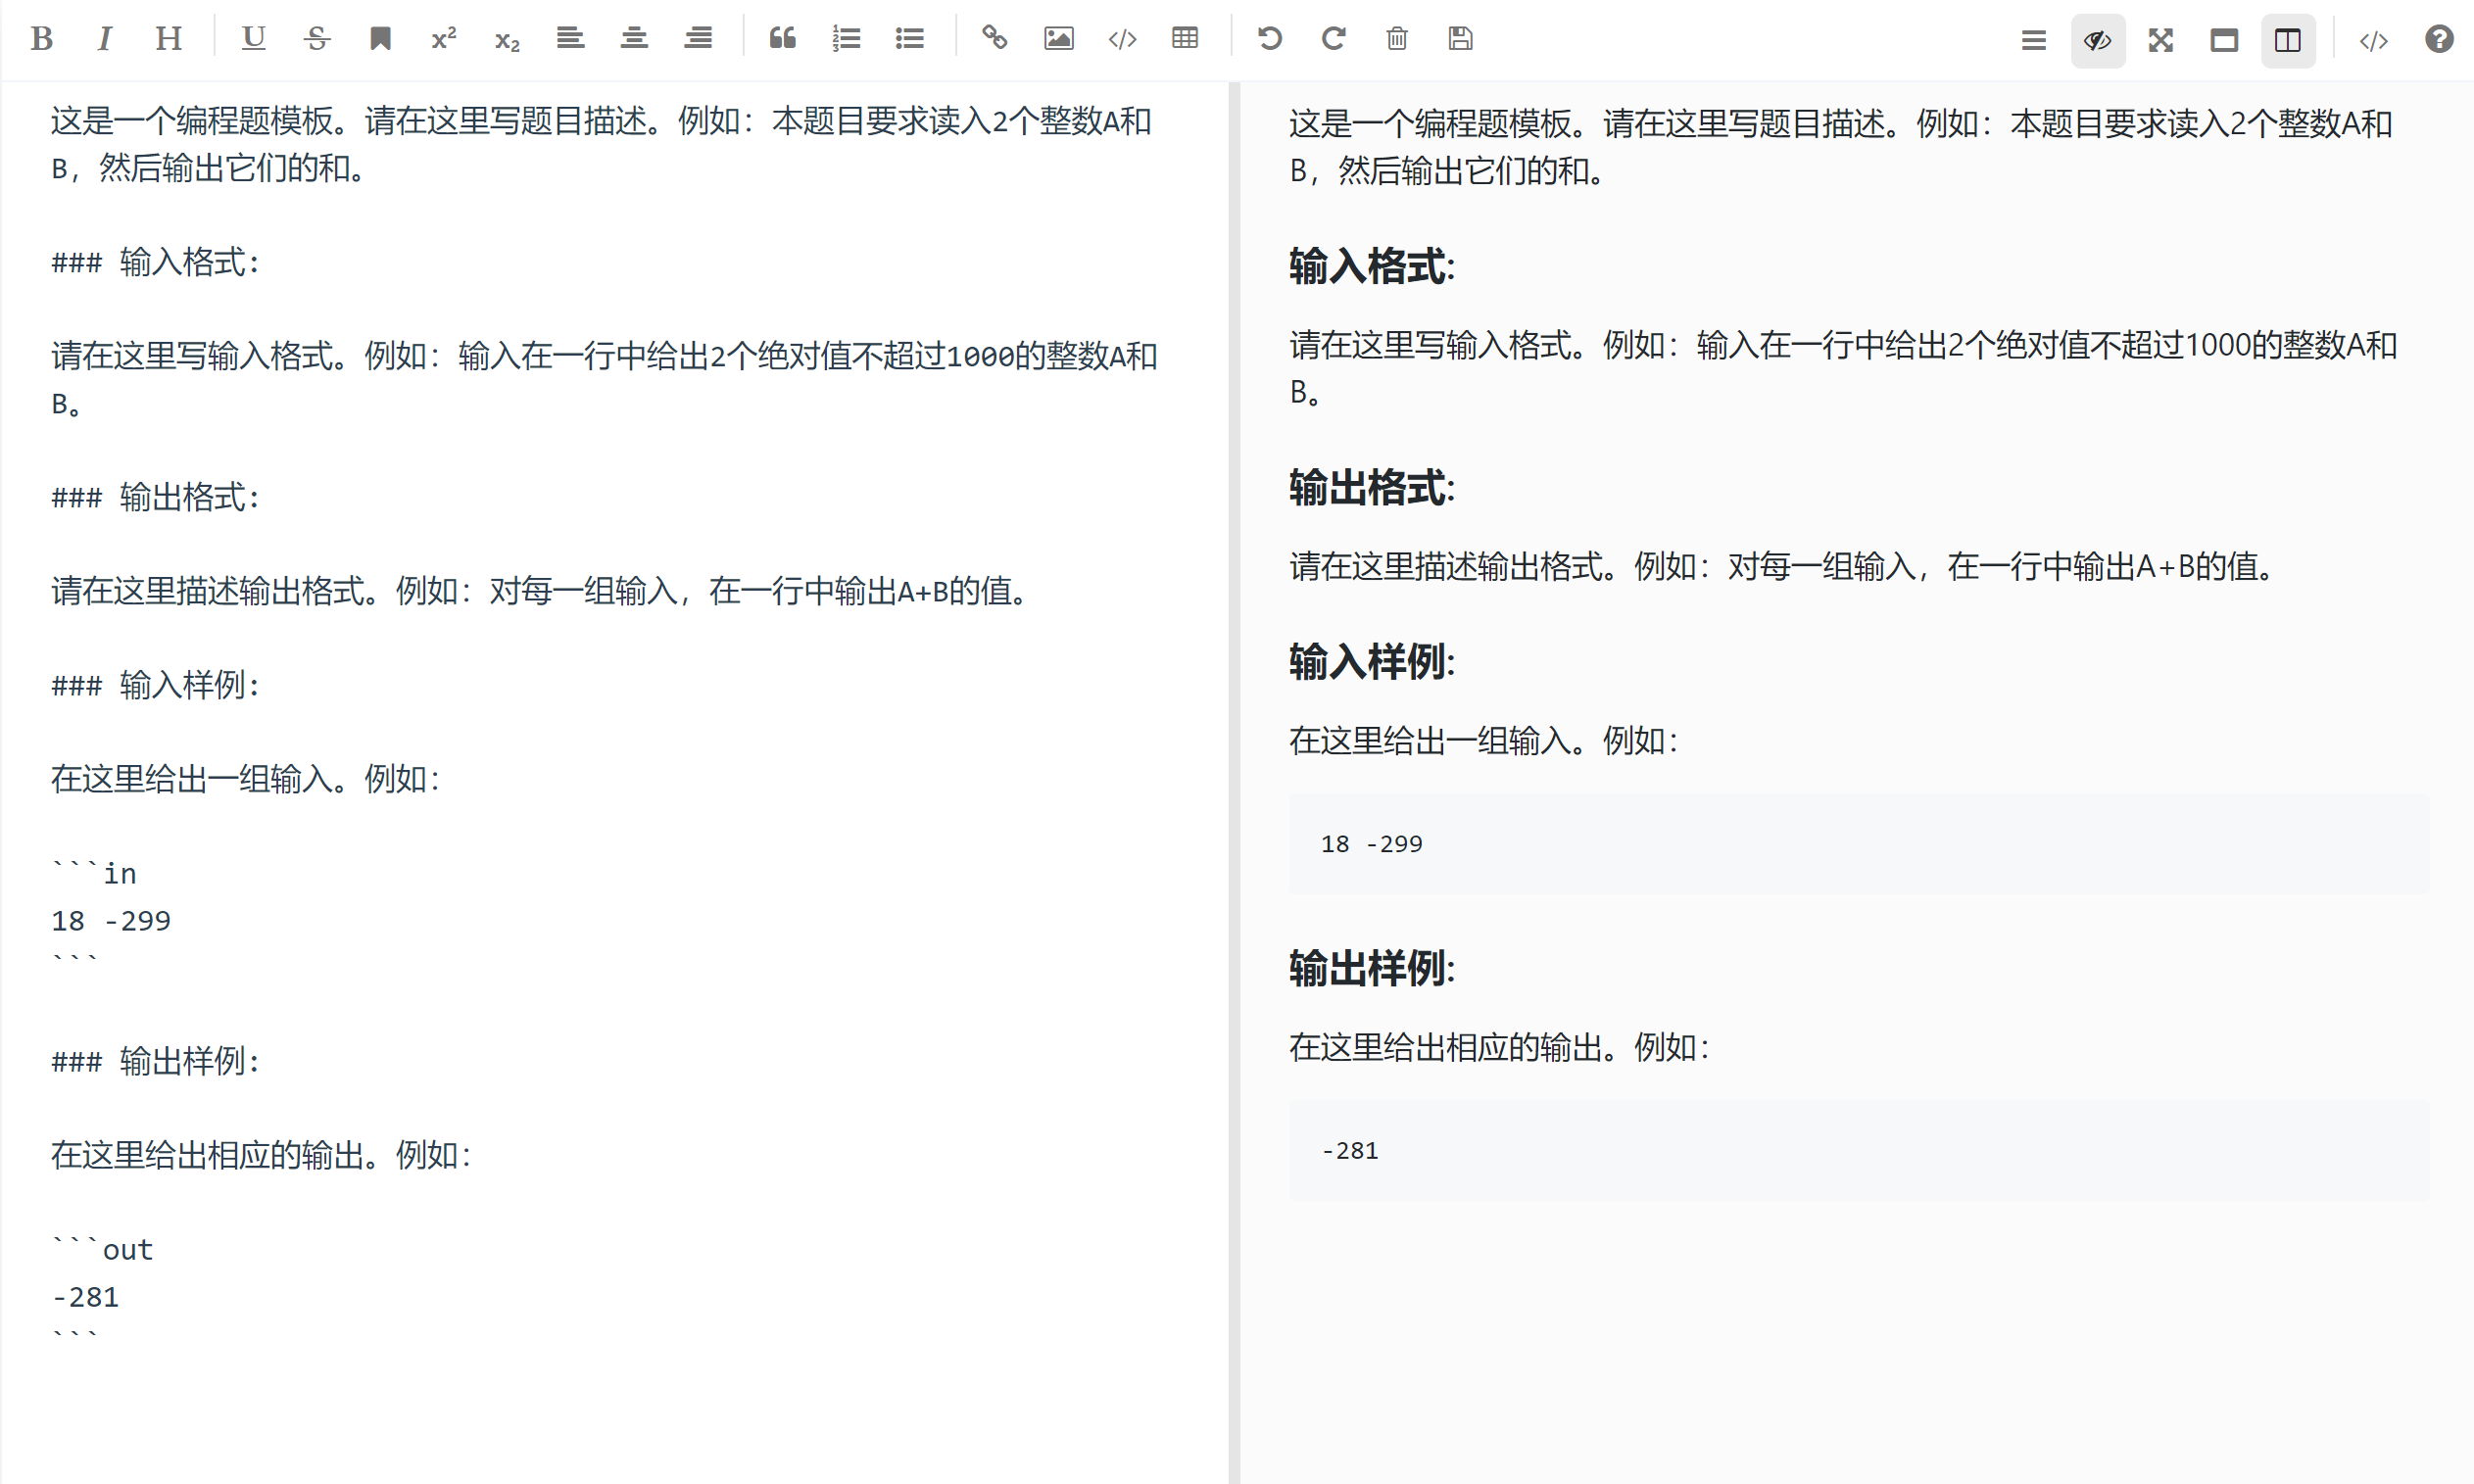Insert a code block
Image resolution: width=2474 pixels, height=1484 pixels.
1122,39
